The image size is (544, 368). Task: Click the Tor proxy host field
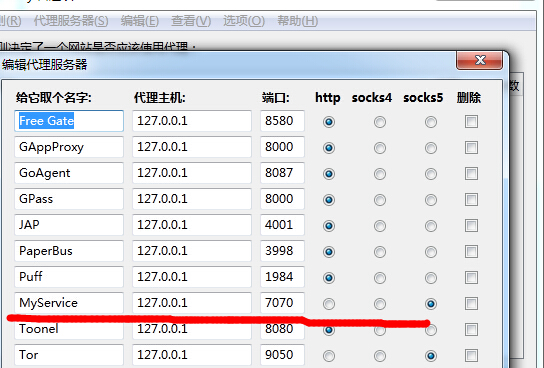[192, 355]
